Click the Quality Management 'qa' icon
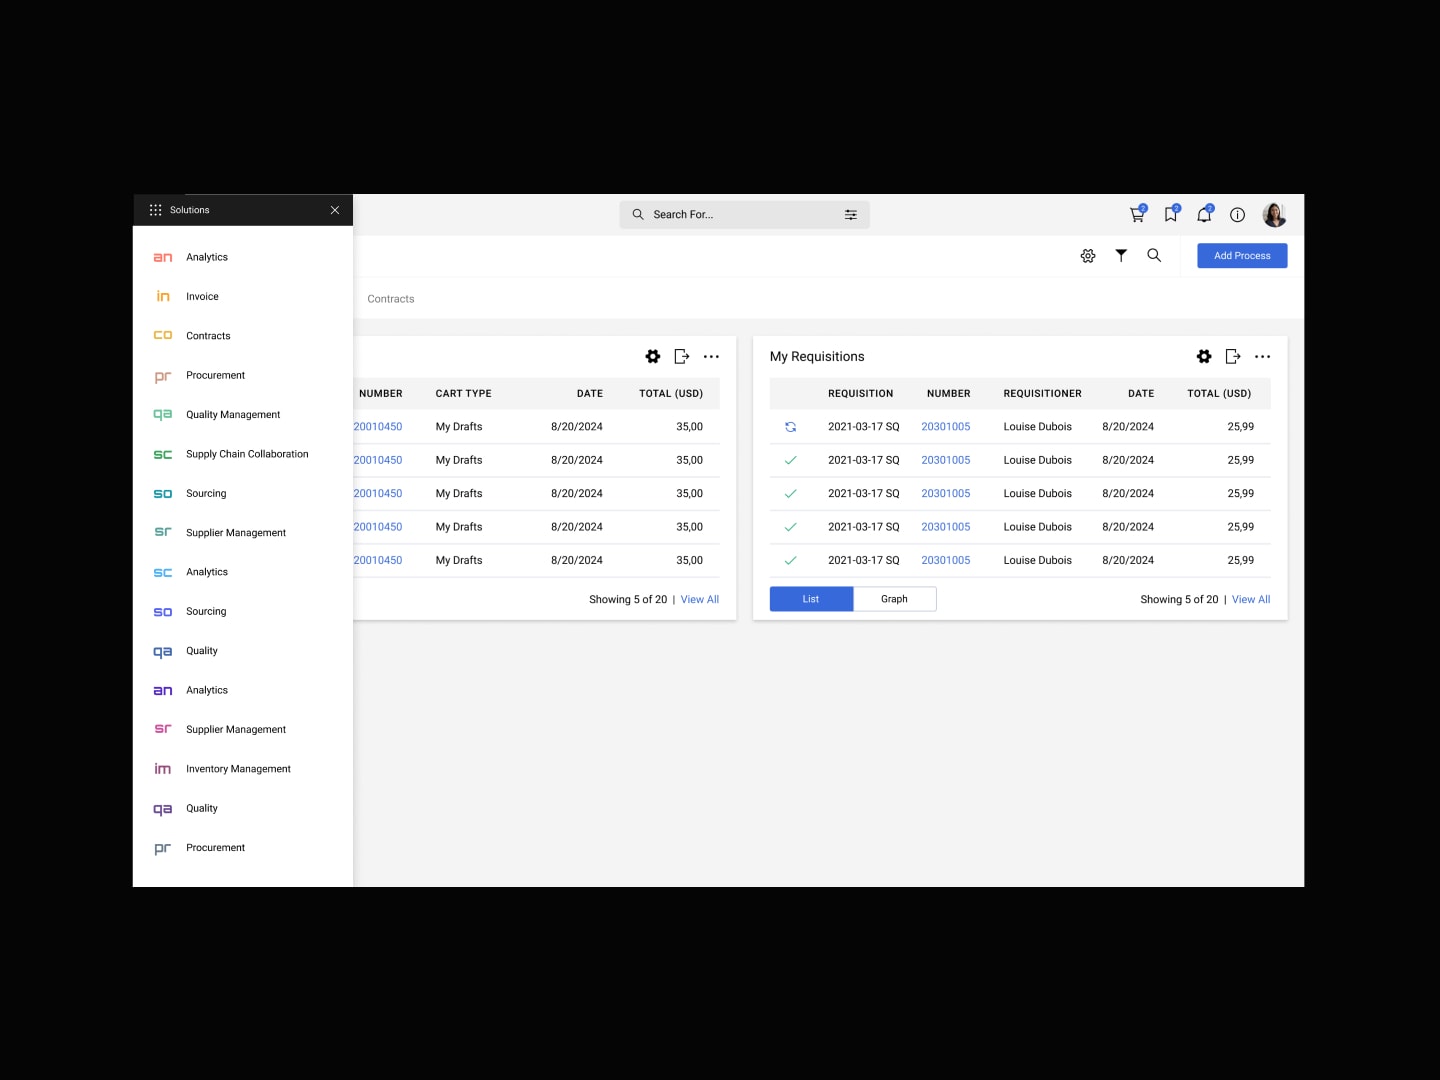This screenshot has height=1080, width=1440. coord(163,415)
